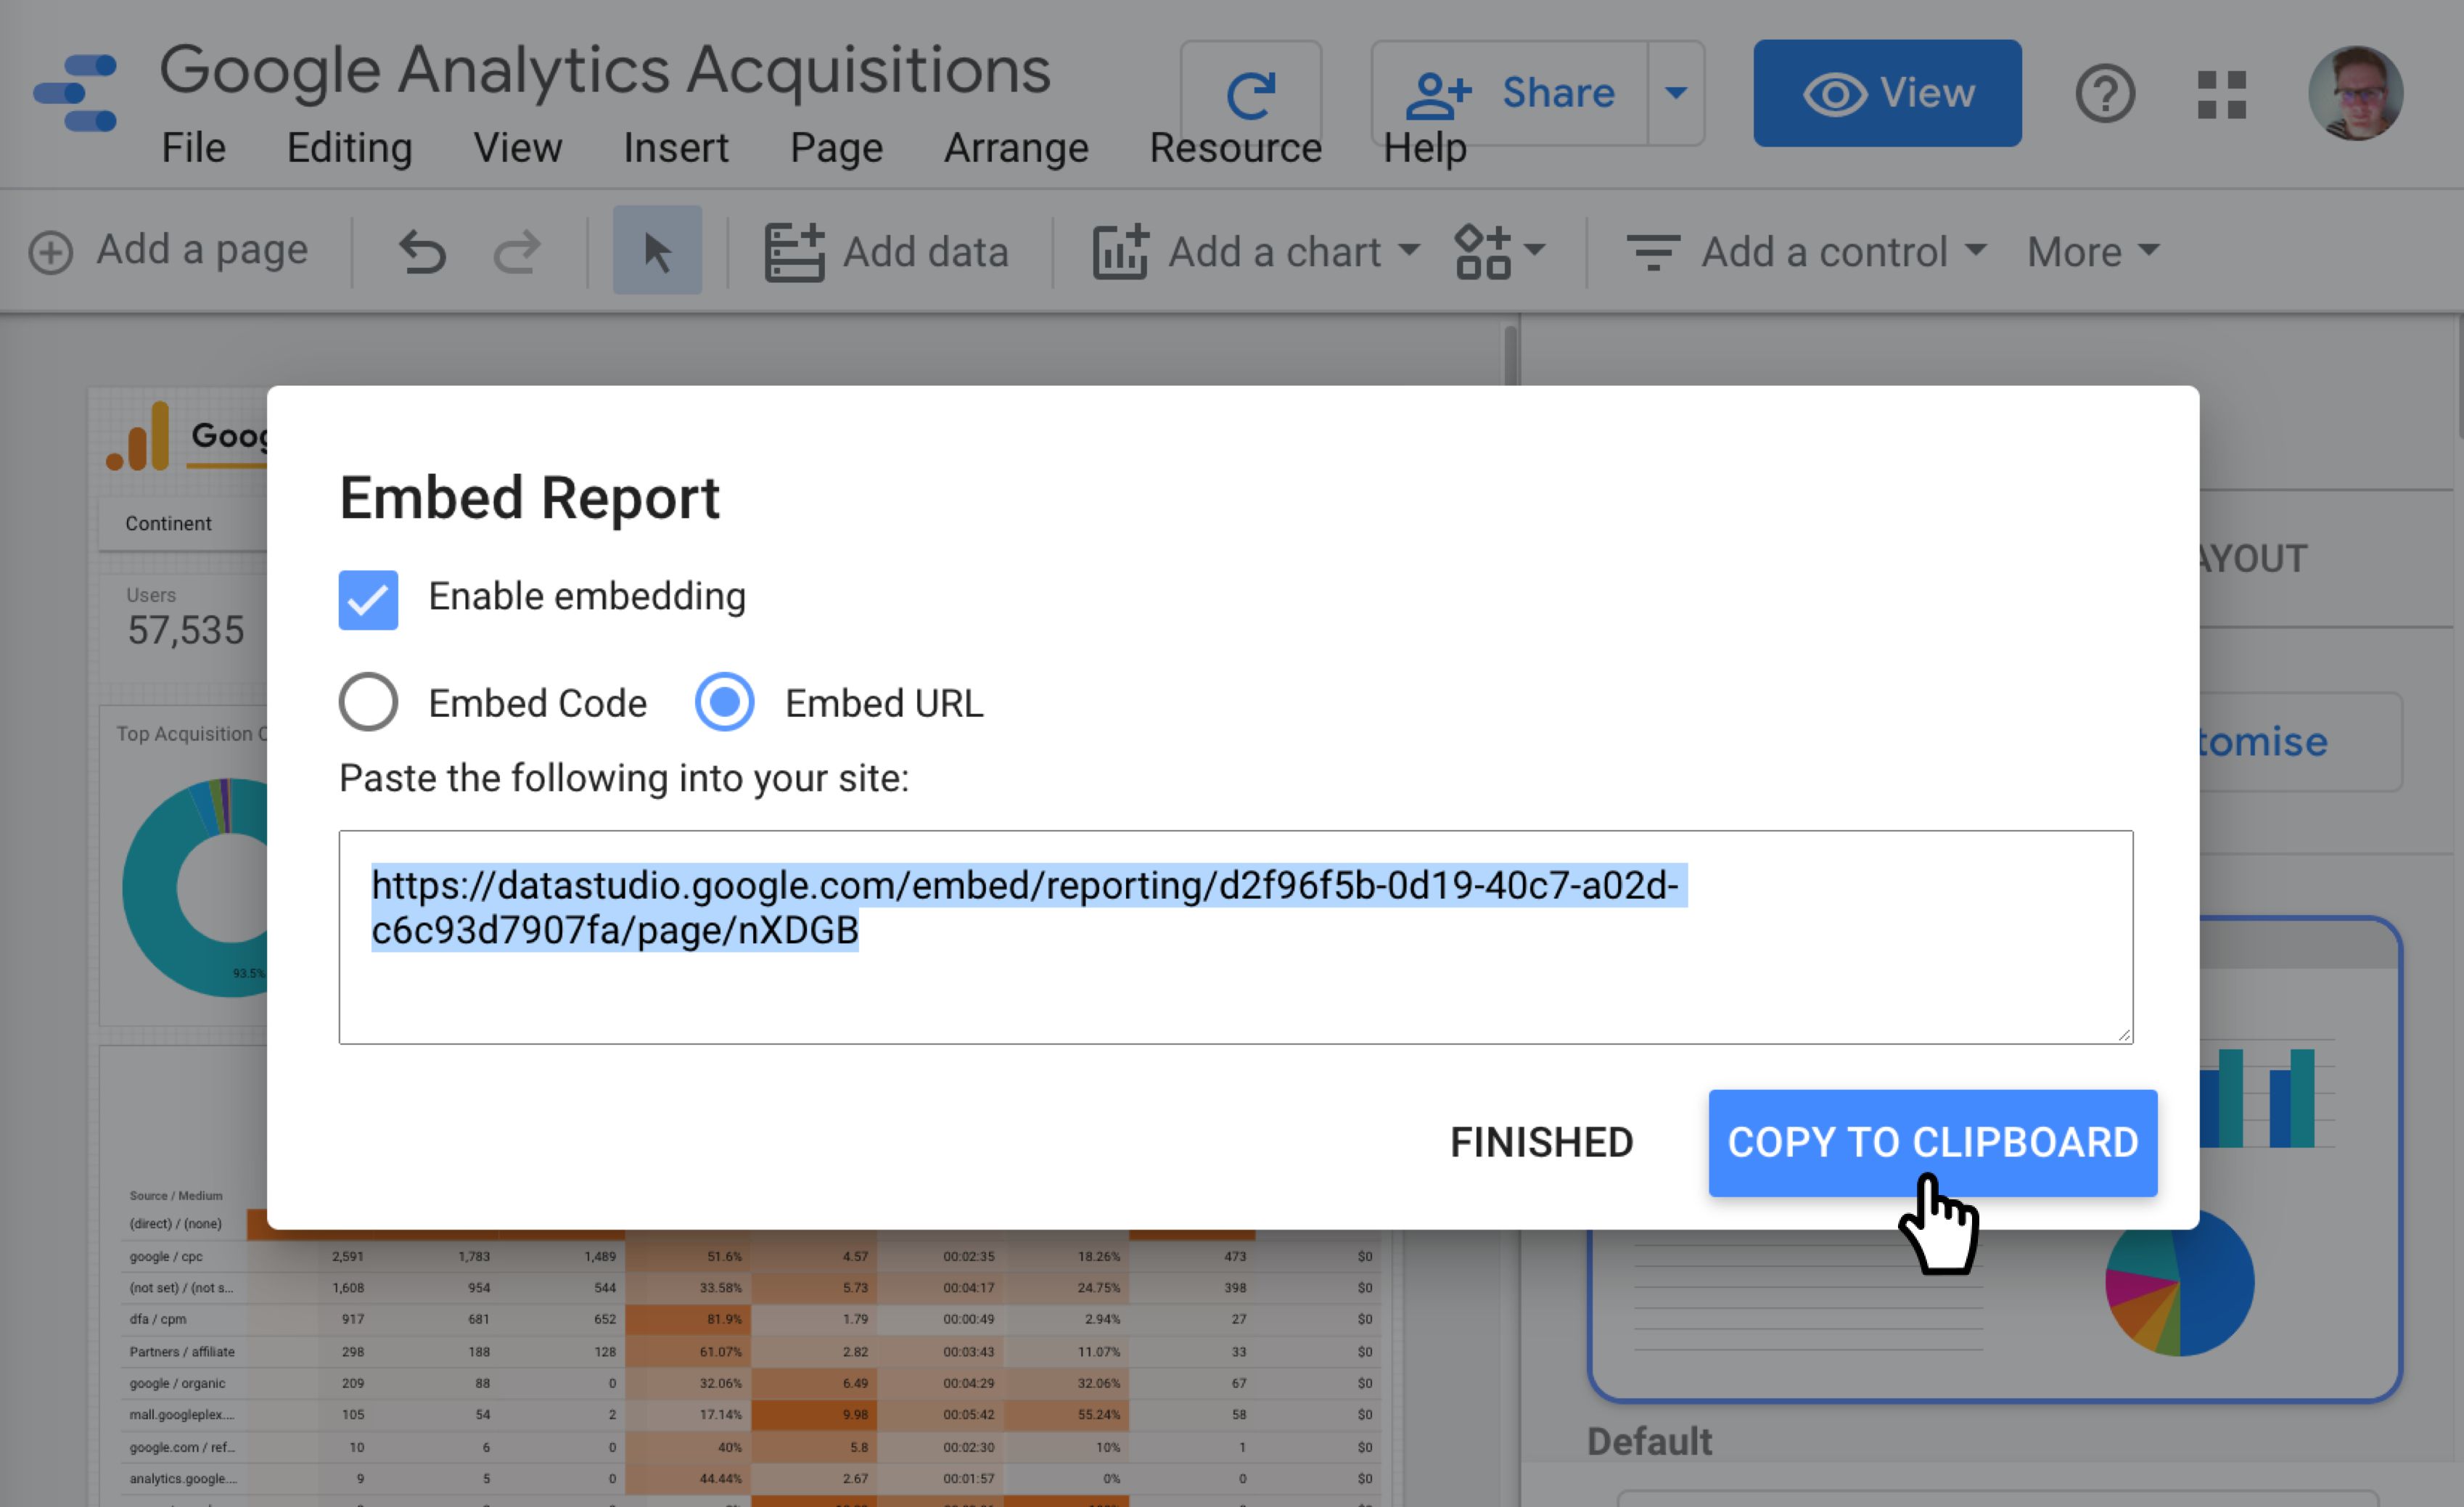Open the user account avatar
The image size is (2464, 1507).
(x=2356, y=93)
